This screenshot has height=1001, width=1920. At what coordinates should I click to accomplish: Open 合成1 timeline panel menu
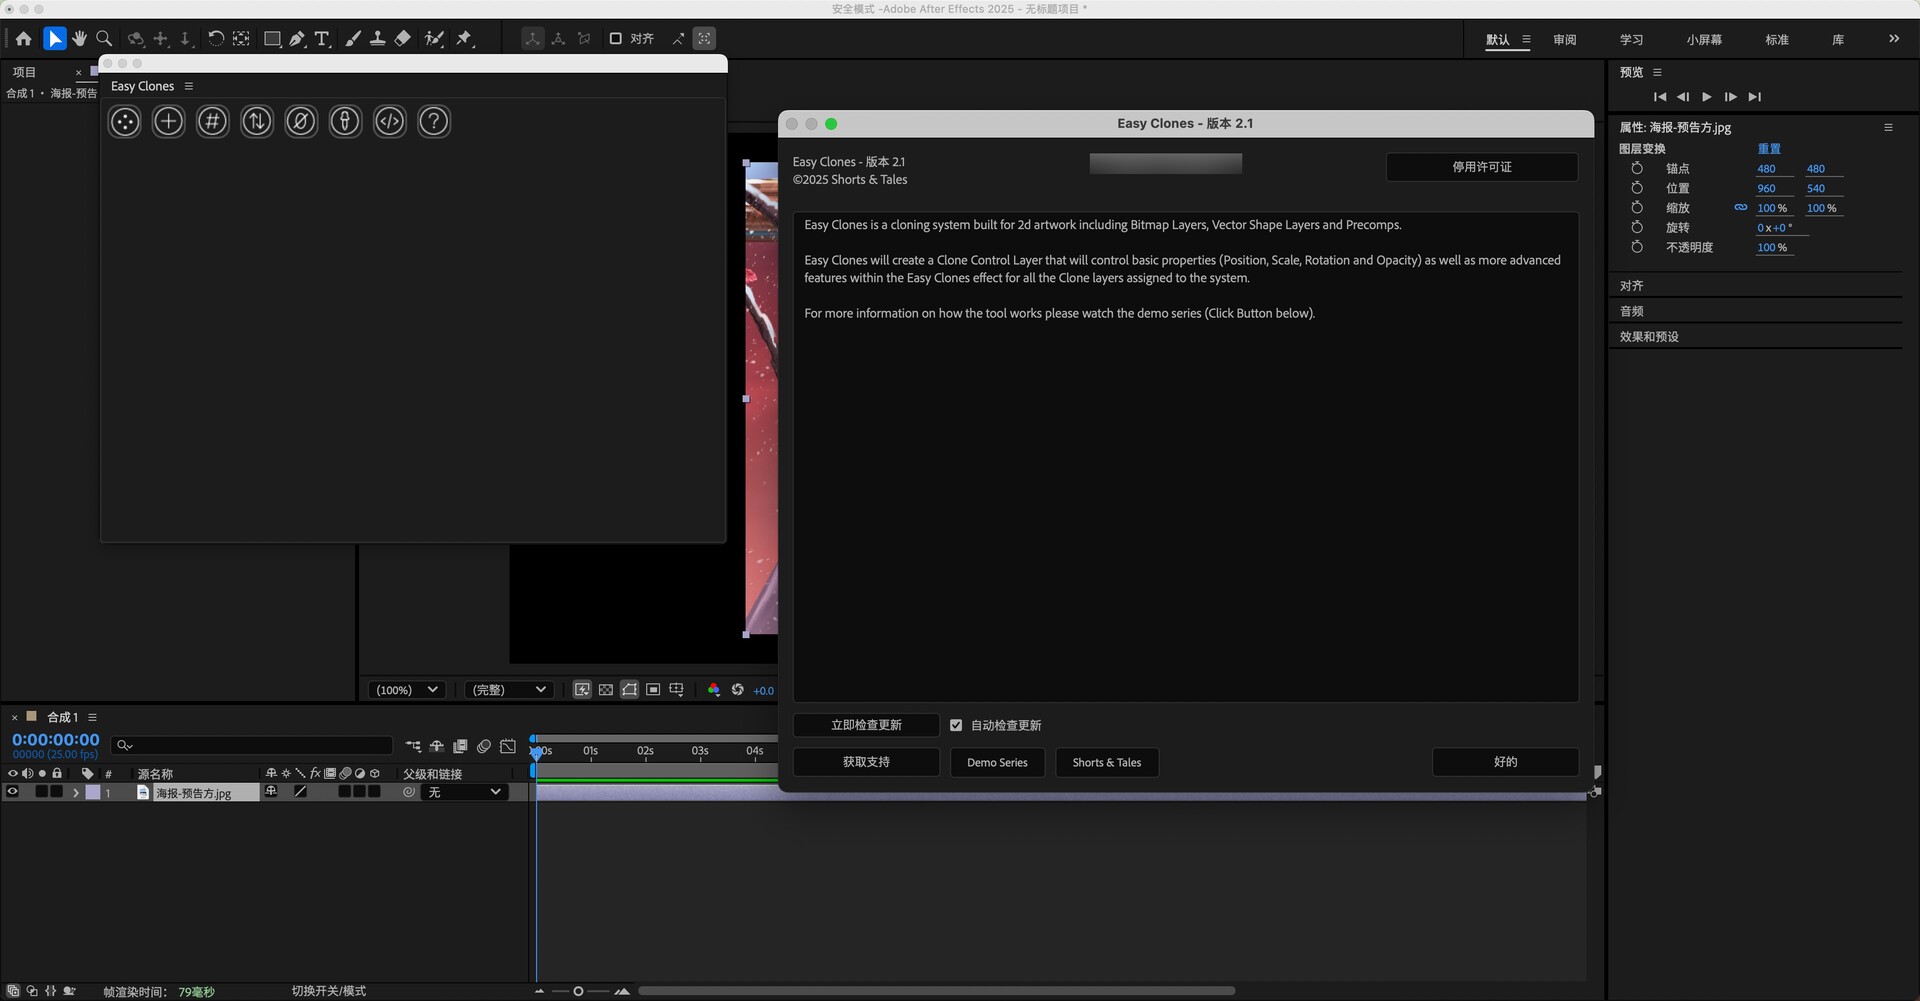[92, 717]
